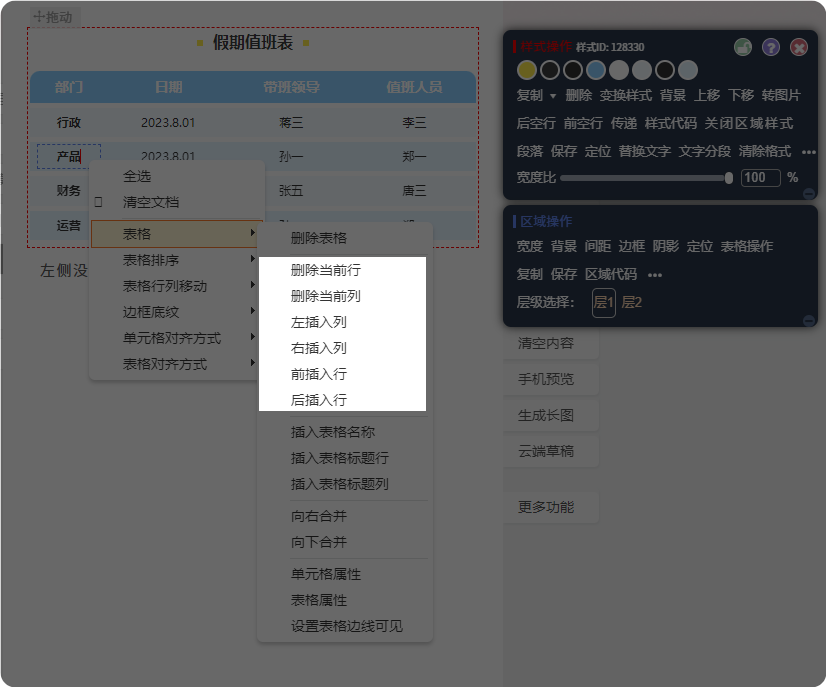Viewport: 826px width, 687px height.
Task: Click 替换文字 in the style panel
Action: coord(644,151)
